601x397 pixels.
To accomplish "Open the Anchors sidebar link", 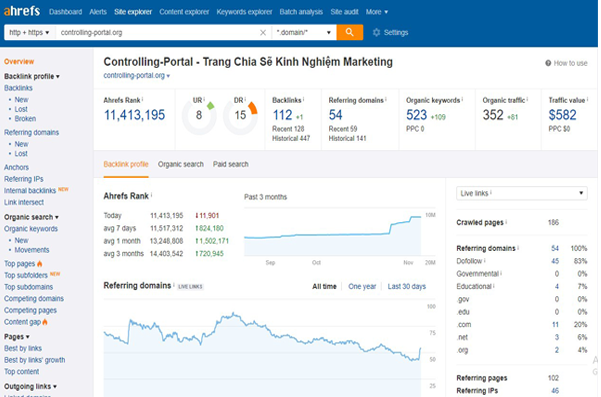I will coord(16,167).
